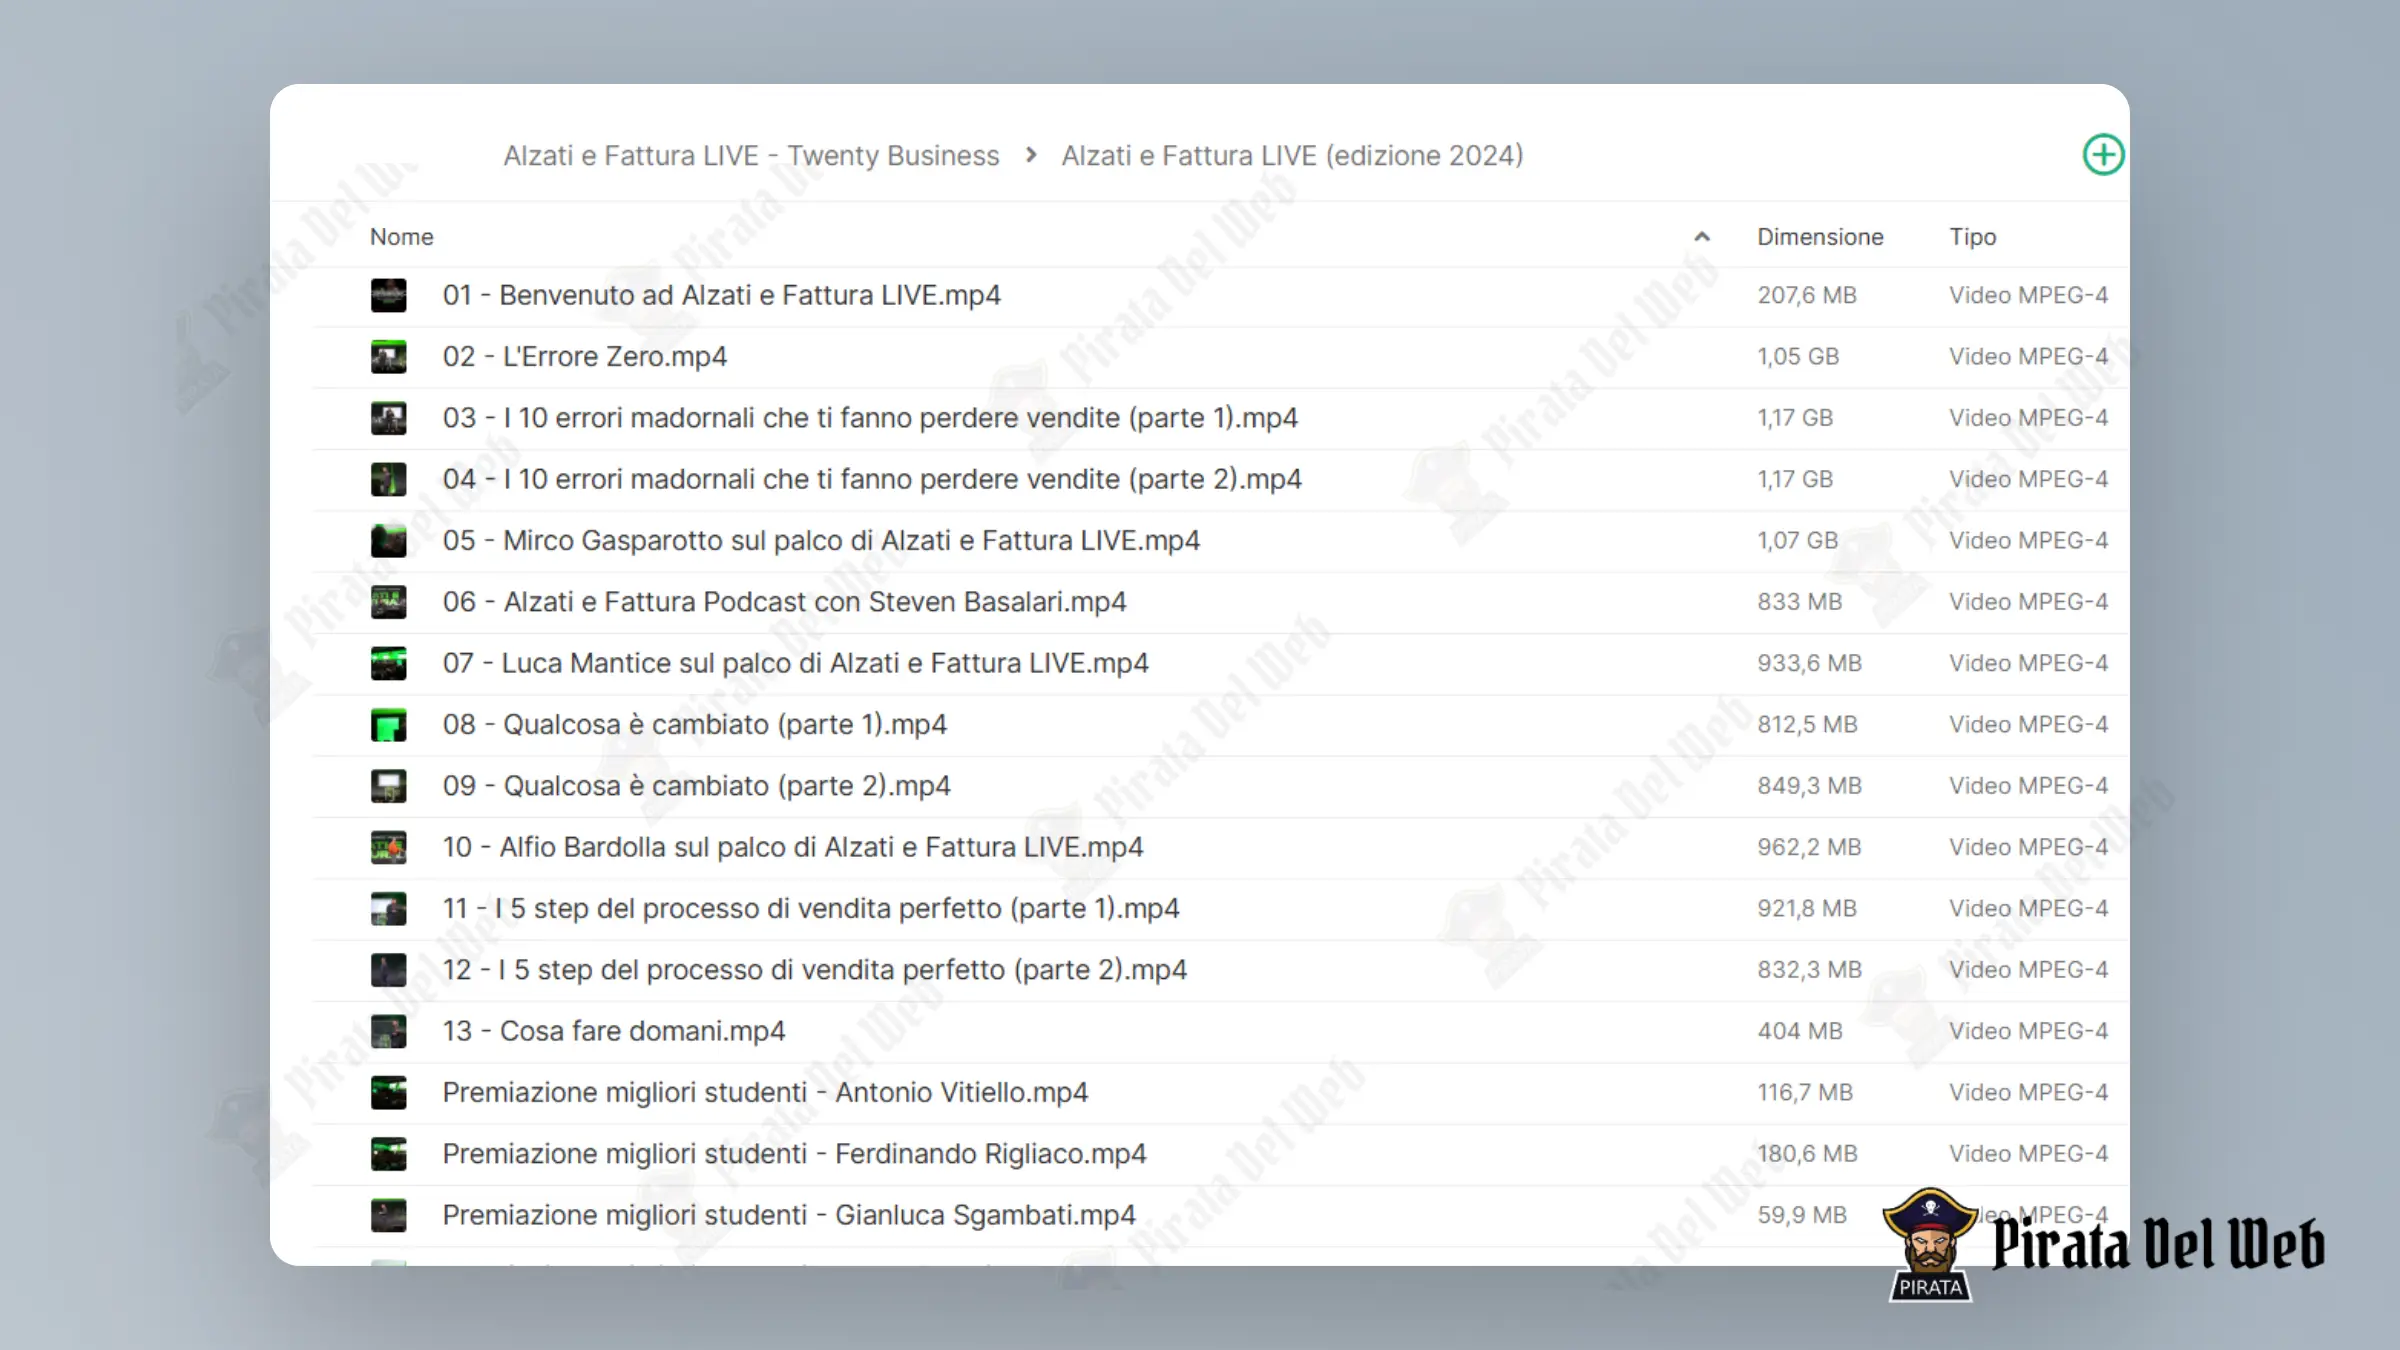The image size is (2400, 1350).
Task: Click thumbnail of 01 - Benvenuto ad Alzati e Fattura LIVE.mp4
Action: pos(388,295)
